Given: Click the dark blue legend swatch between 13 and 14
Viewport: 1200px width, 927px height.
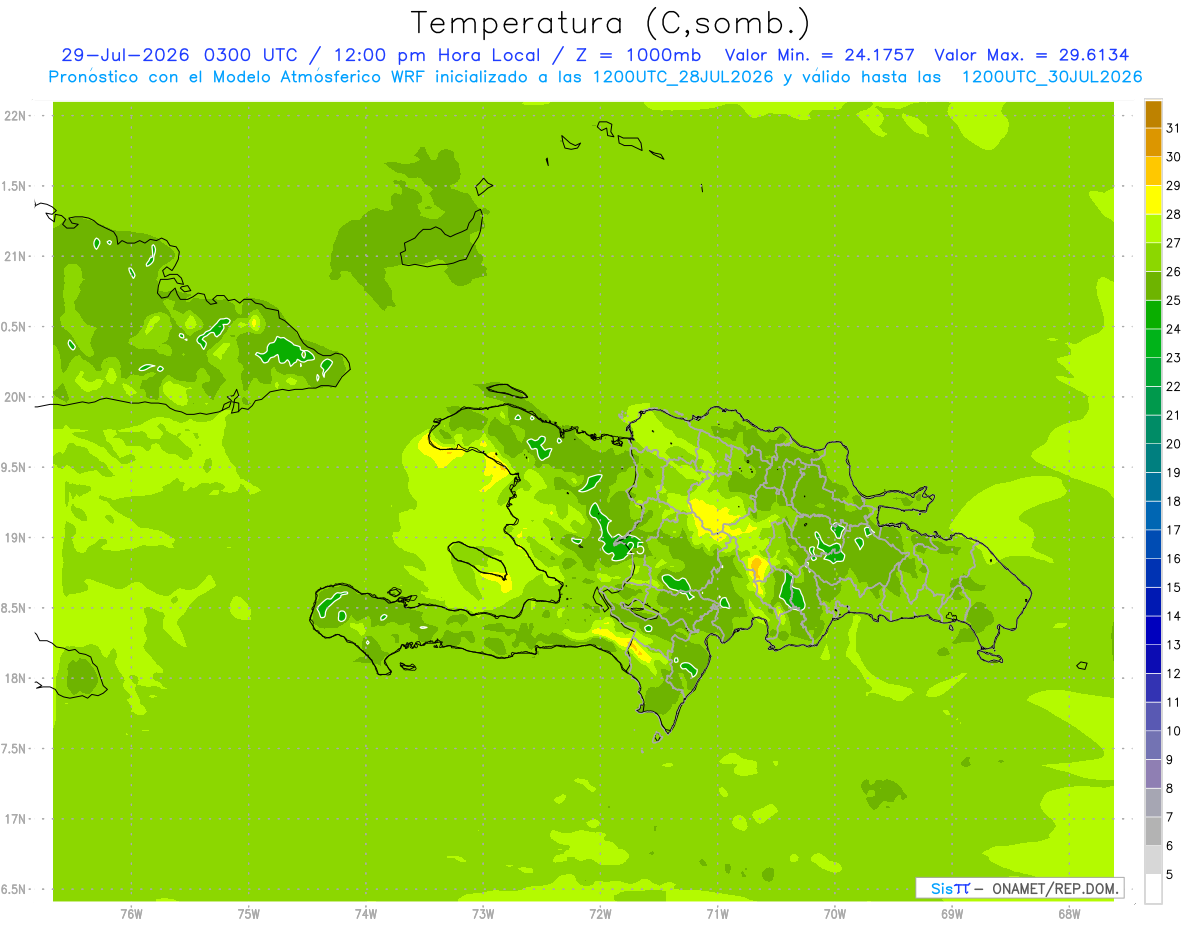Looking at the screenshot, I should tap(1153, 630).
